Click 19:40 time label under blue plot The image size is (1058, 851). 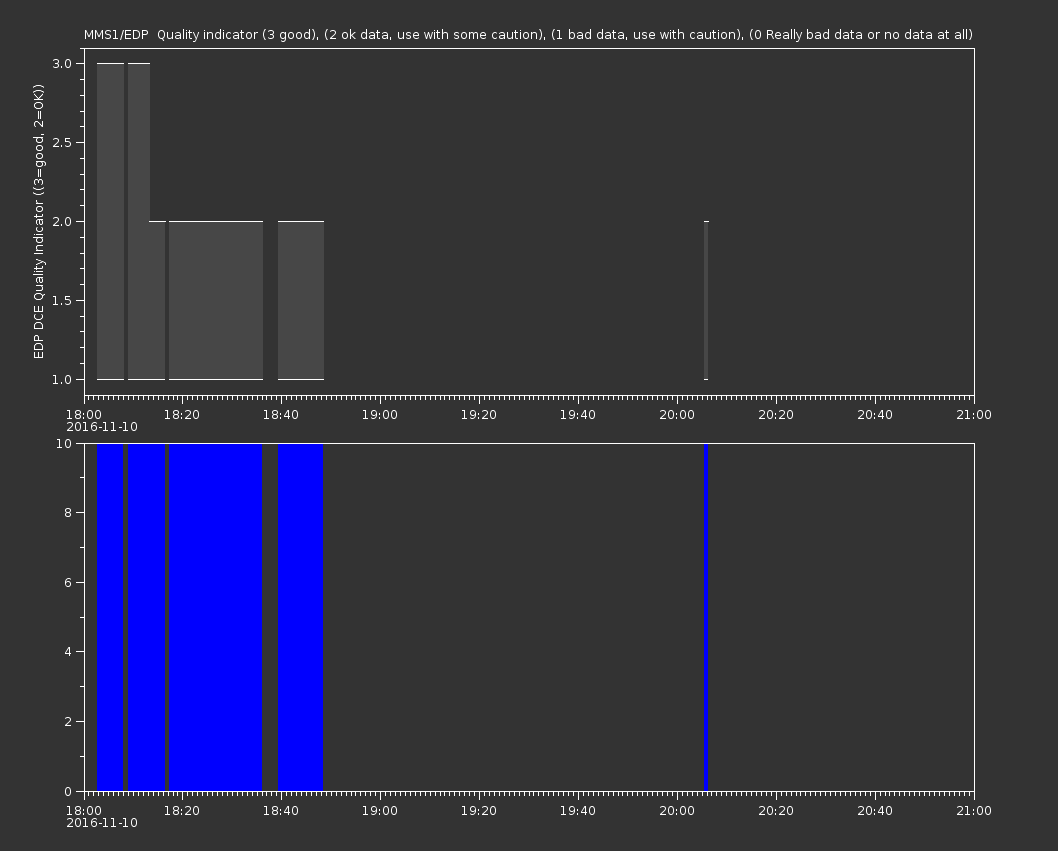(578, 811)
